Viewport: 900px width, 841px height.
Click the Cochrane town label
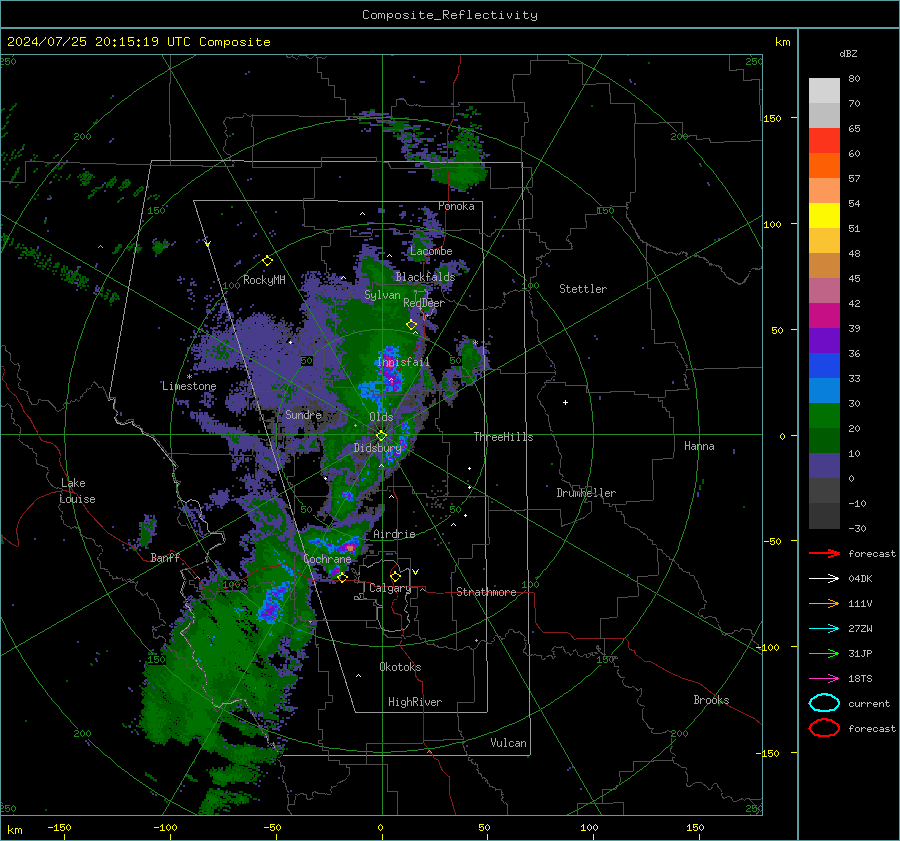pos(327,559)
